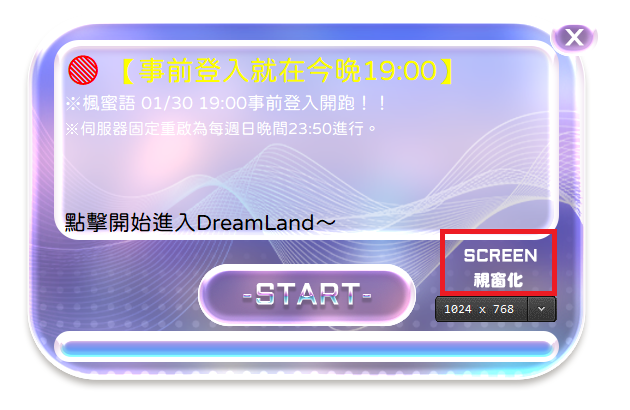This screenshot has height=410, width=630.
Task: Click the blue loading progress bar
Action: pos(307,348)
